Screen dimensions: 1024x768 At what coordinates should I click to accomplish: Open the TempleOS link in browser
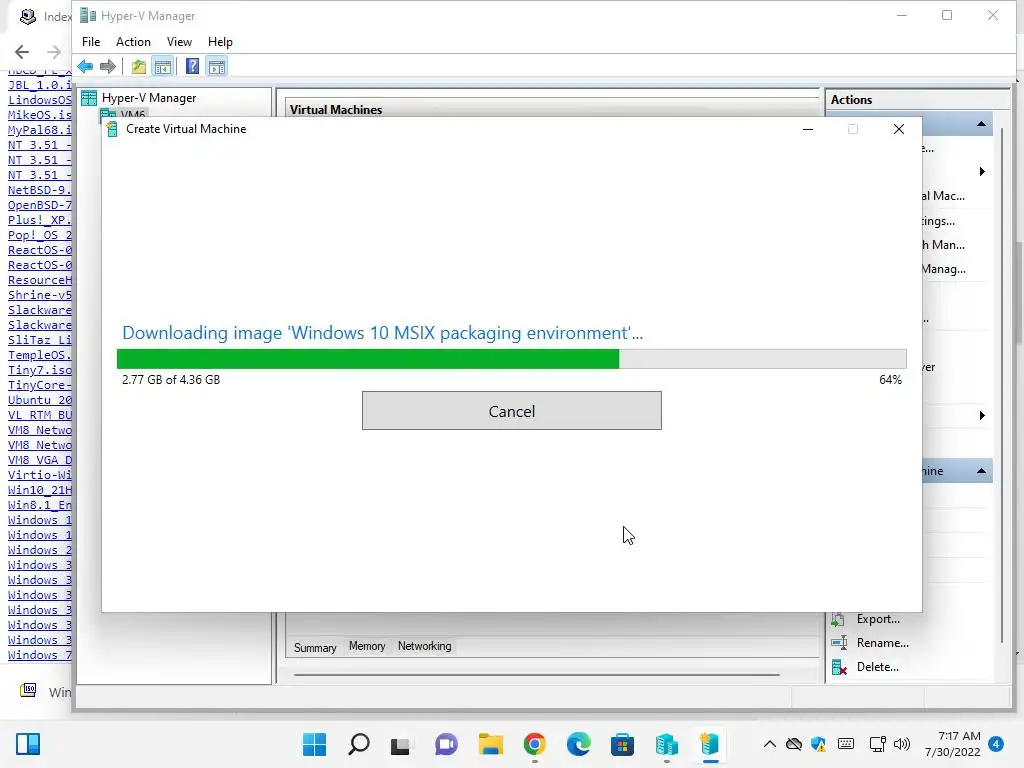click(x=40, y=355)
